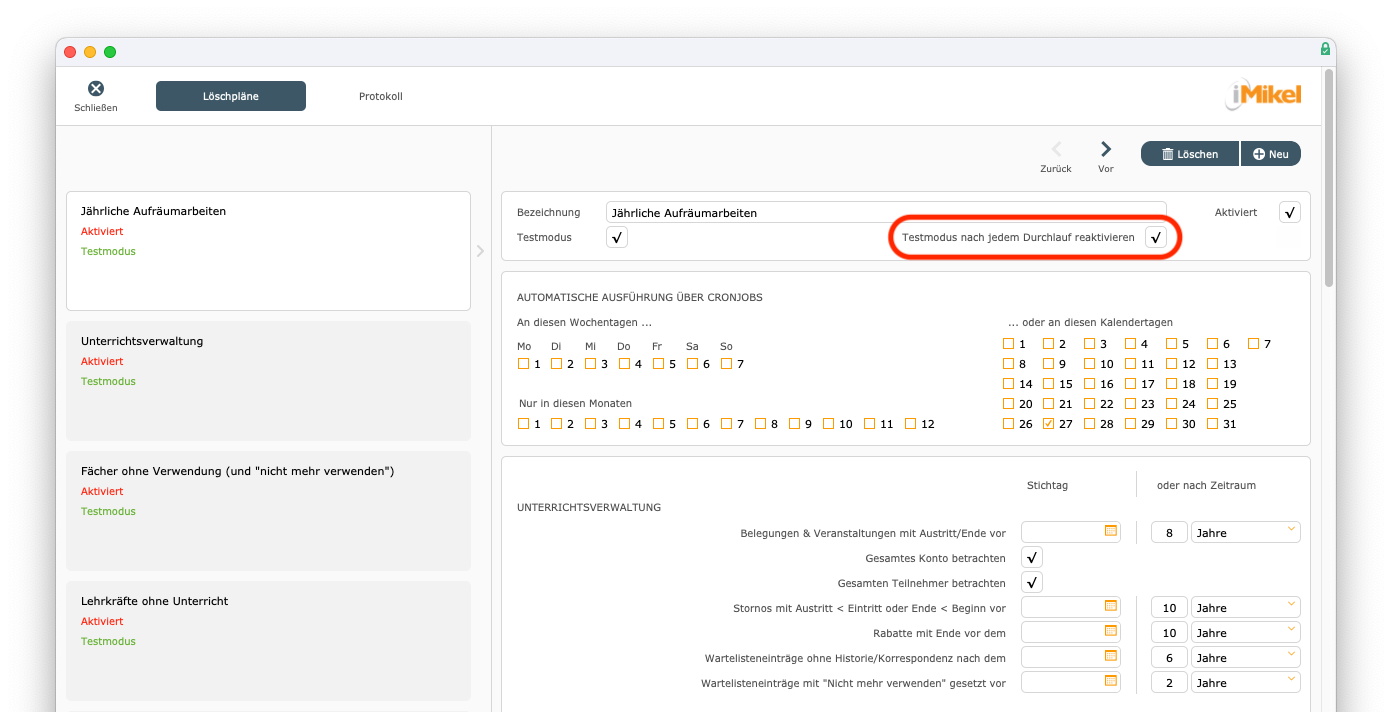The image size is (1392, 712).
Task: Open Jahre dropdown for Rabatte row
Action: (x=1245, y=632)
